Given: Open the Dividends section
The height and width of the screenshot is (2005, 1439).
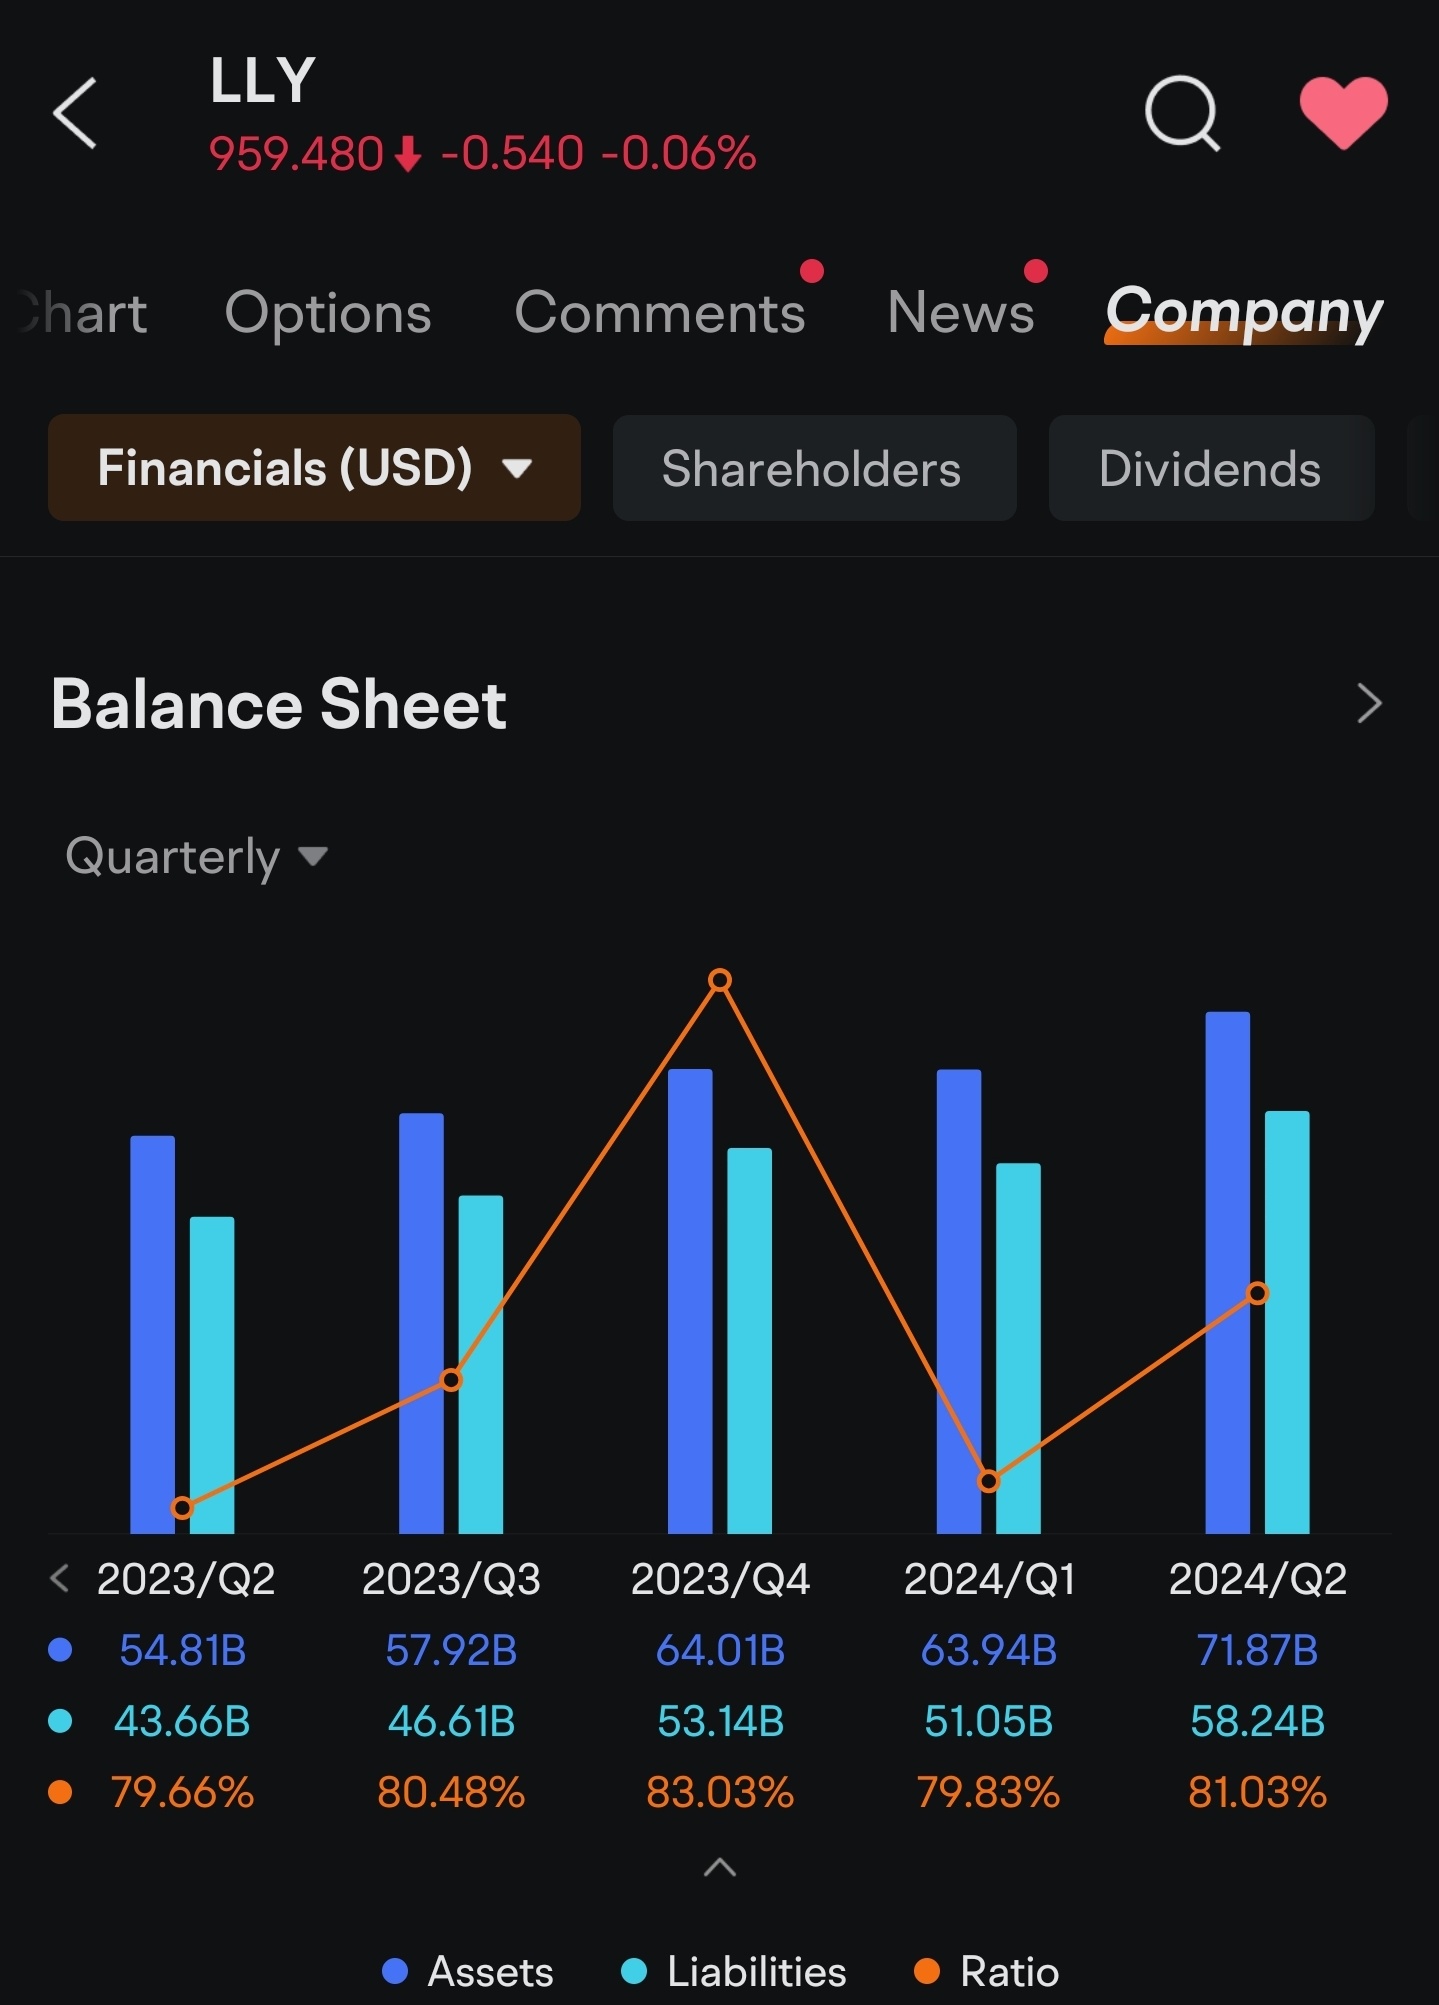Looking at the screenshot, I should click(x=1211, y=468).
